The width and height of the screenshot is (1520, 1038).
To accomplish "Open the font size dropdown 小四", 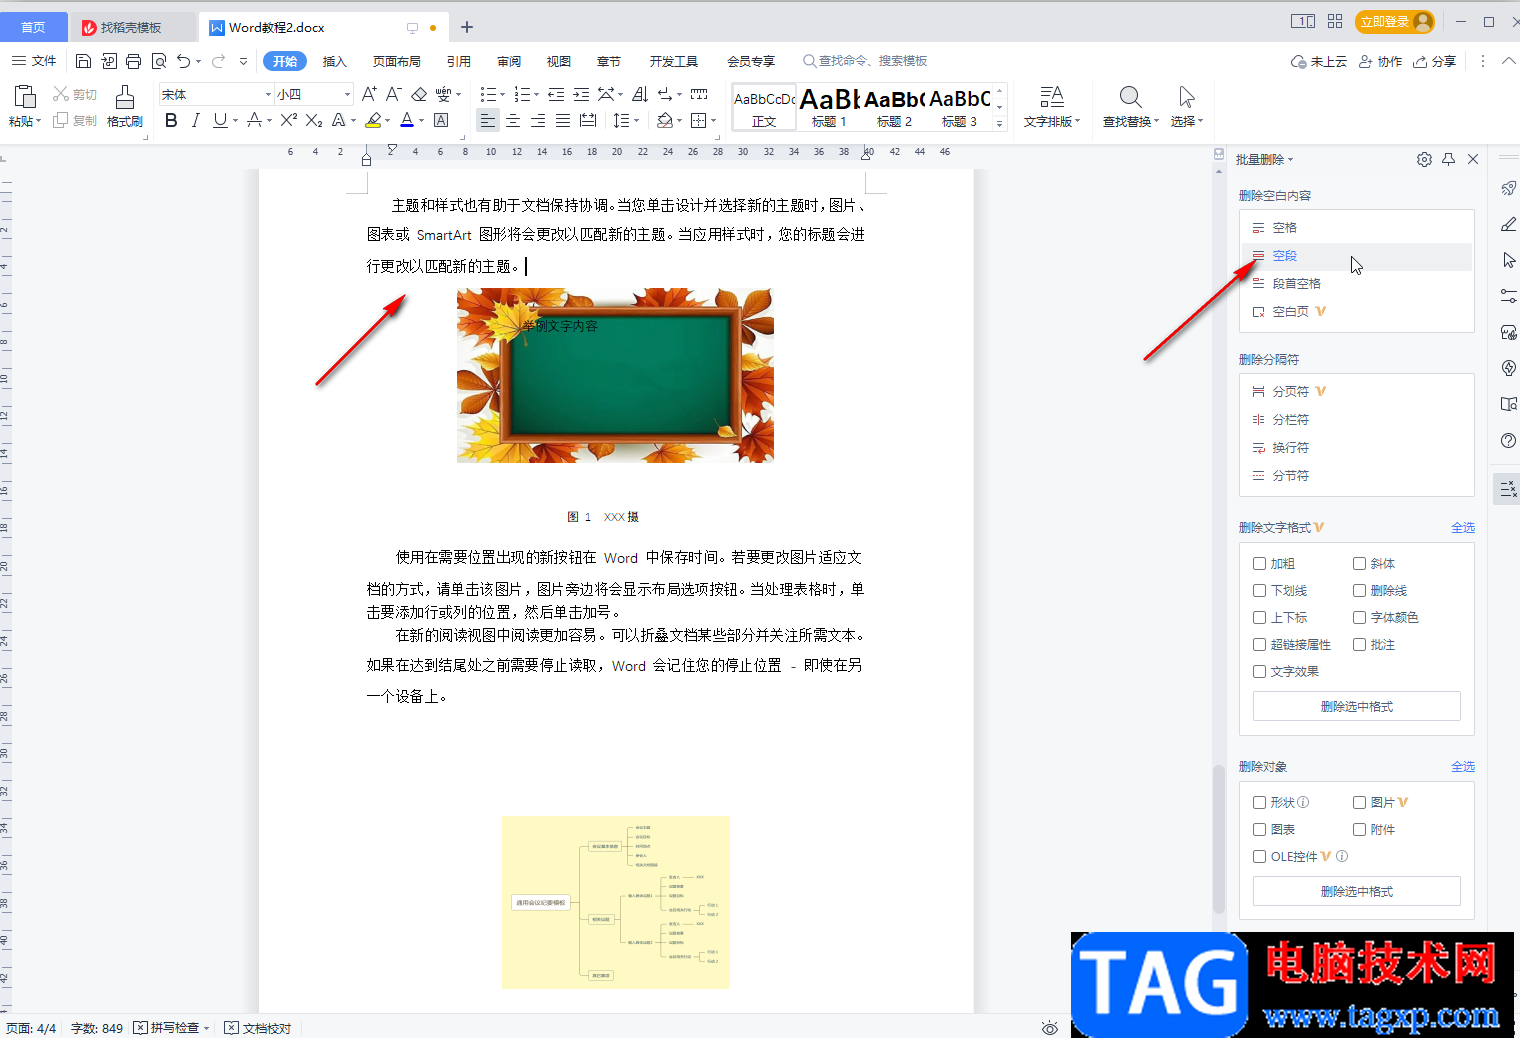I will point(347,94).
